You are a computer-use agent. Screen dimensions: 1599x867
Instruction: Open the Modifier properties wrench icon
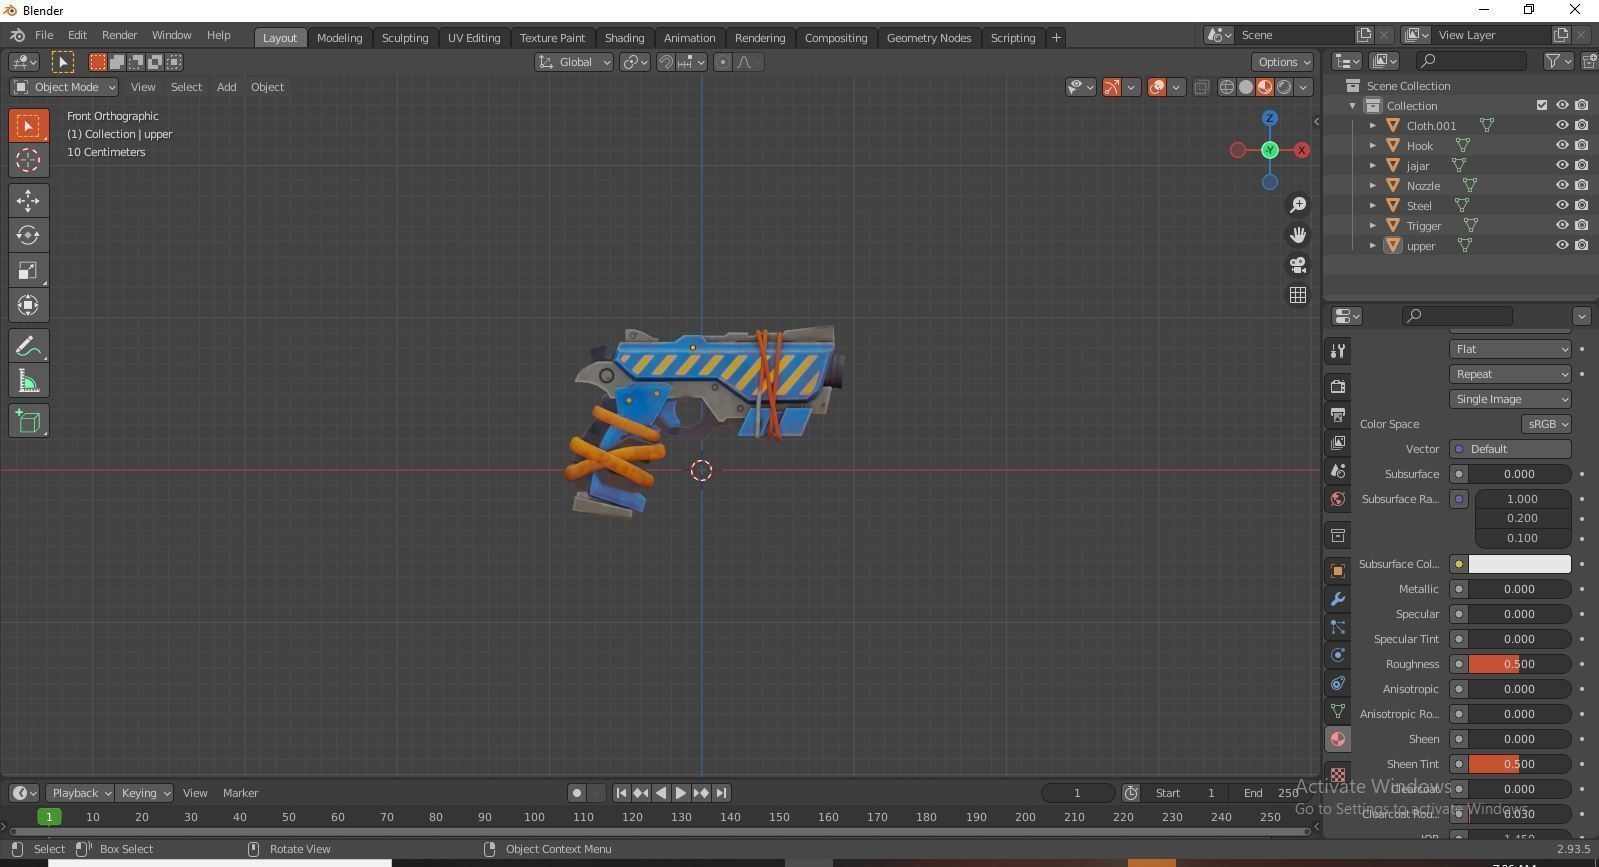coord(1338,599)
